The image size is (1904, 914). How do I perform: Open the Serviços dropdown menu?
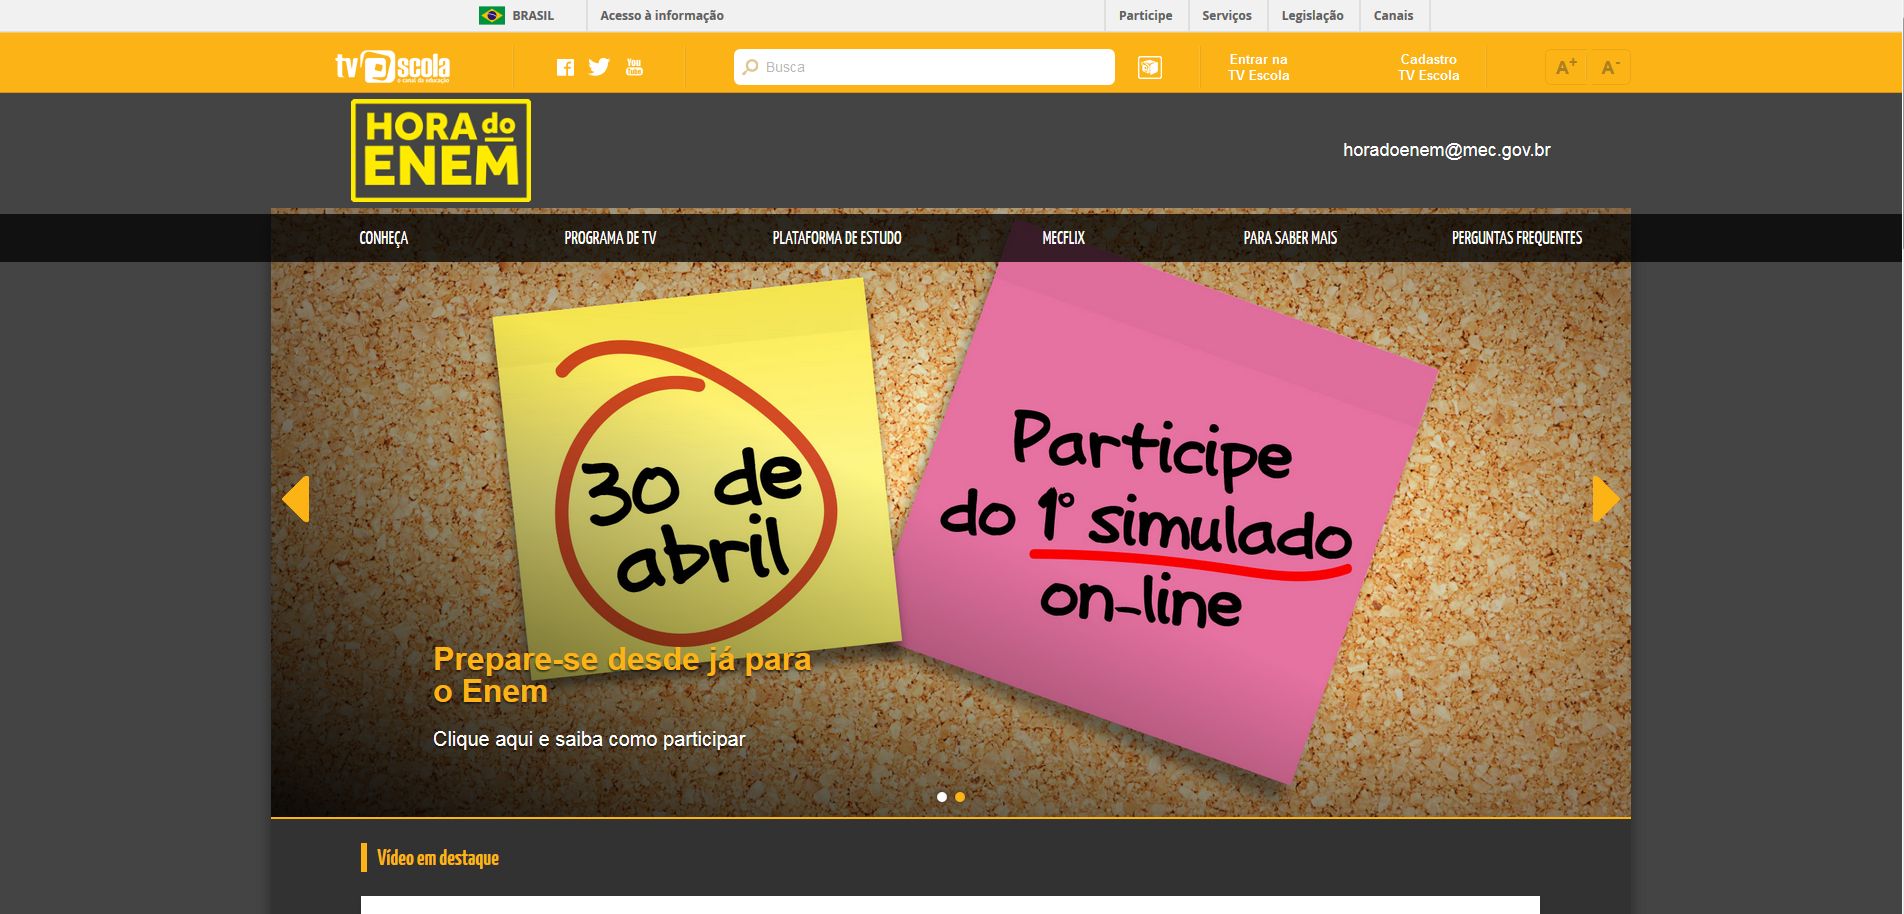pyautogui.click(x=1226, y=15)
